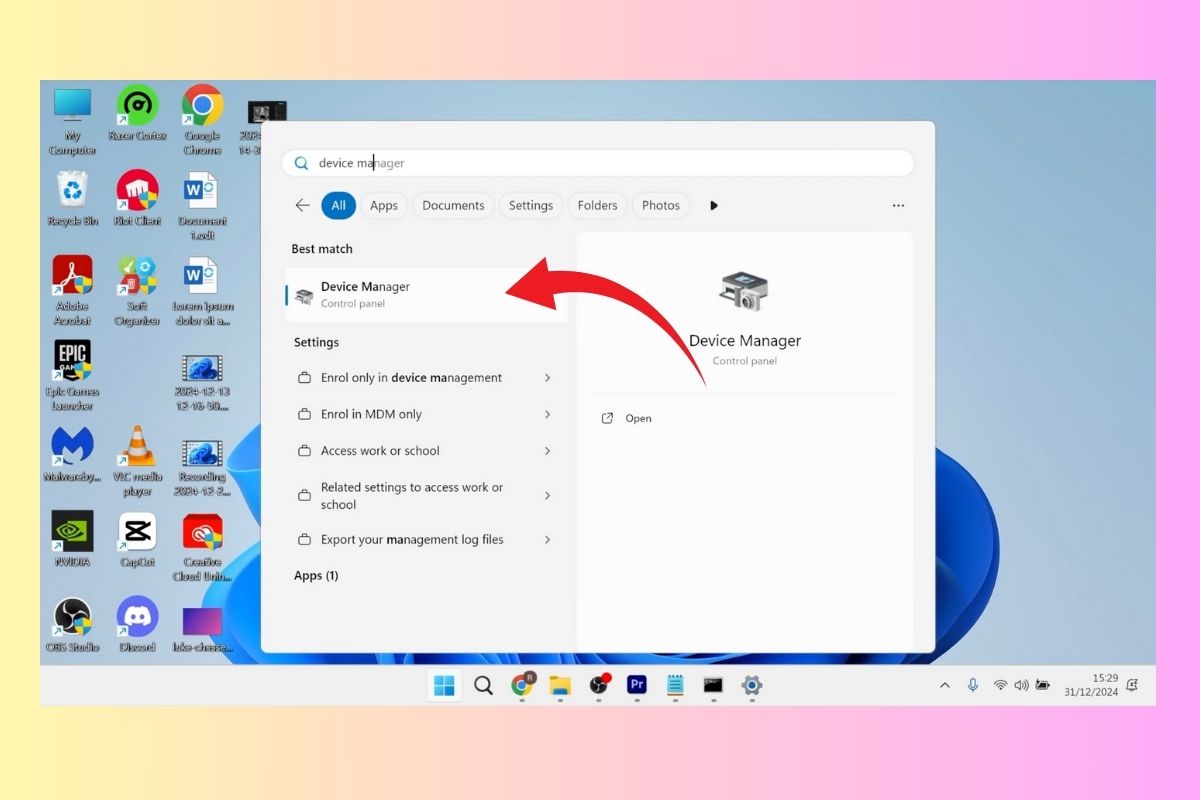Select the large Device Manager preview icon
Image resolution: width=1200 pixels, height=800 pixels.
click(x=744, y=291)
